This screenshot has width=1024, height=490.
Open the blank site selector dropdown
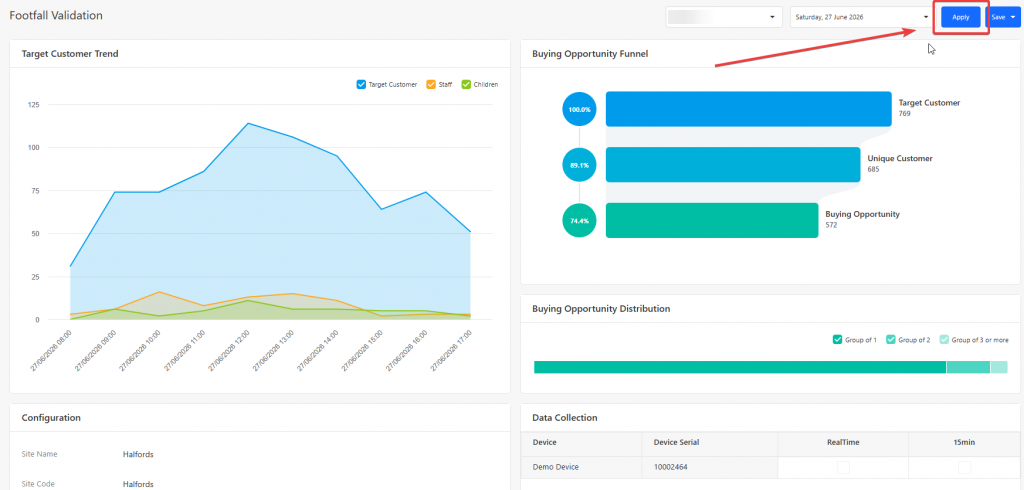(x=724, y=18)
